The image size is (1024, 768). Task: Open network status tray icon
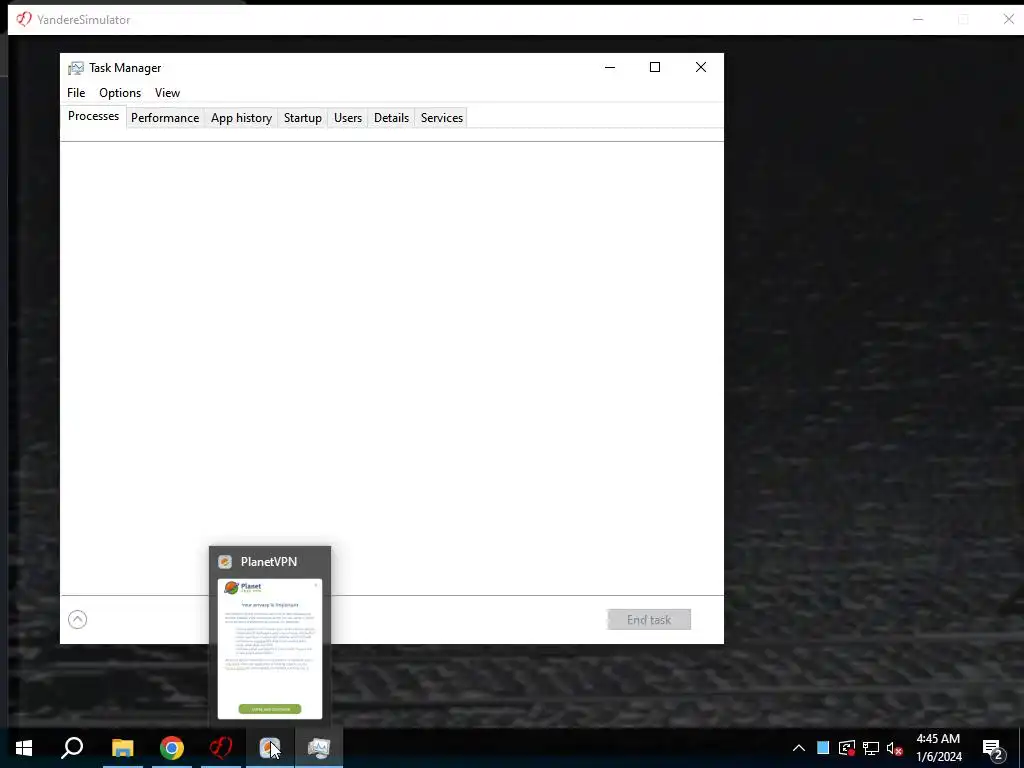point(871,748)
